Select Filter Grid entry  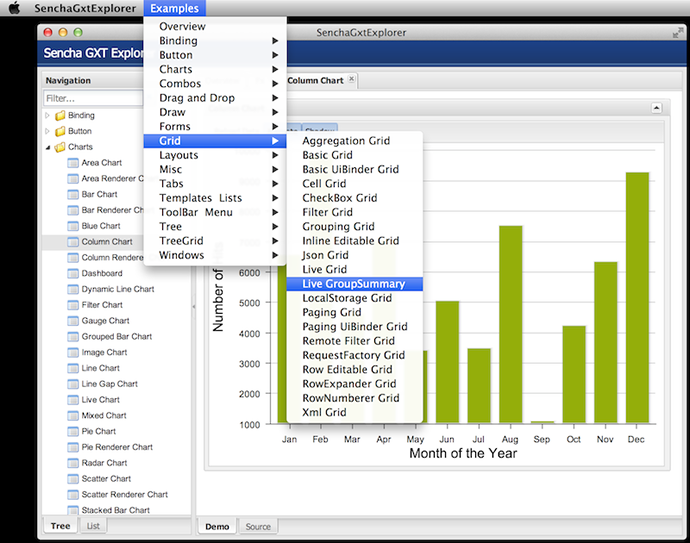click(x=354, y=212)
